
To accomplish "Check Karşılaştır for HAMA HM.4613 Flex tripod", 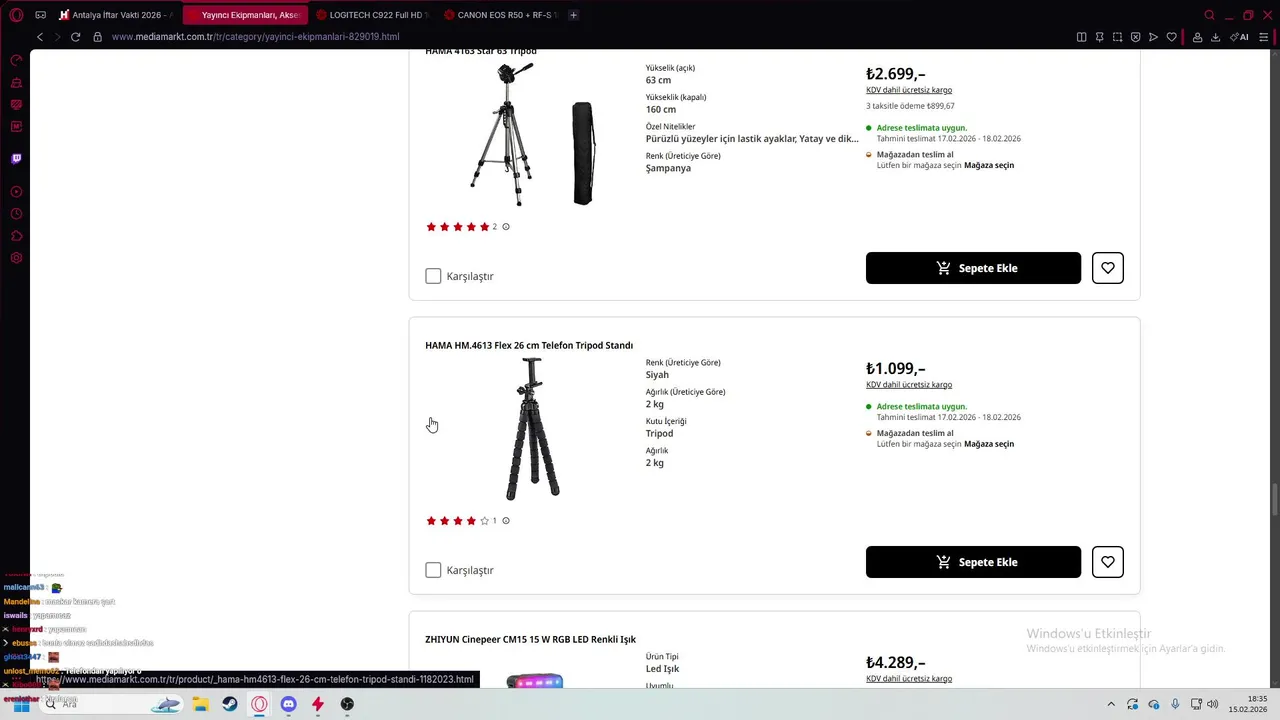I will 433,570.
